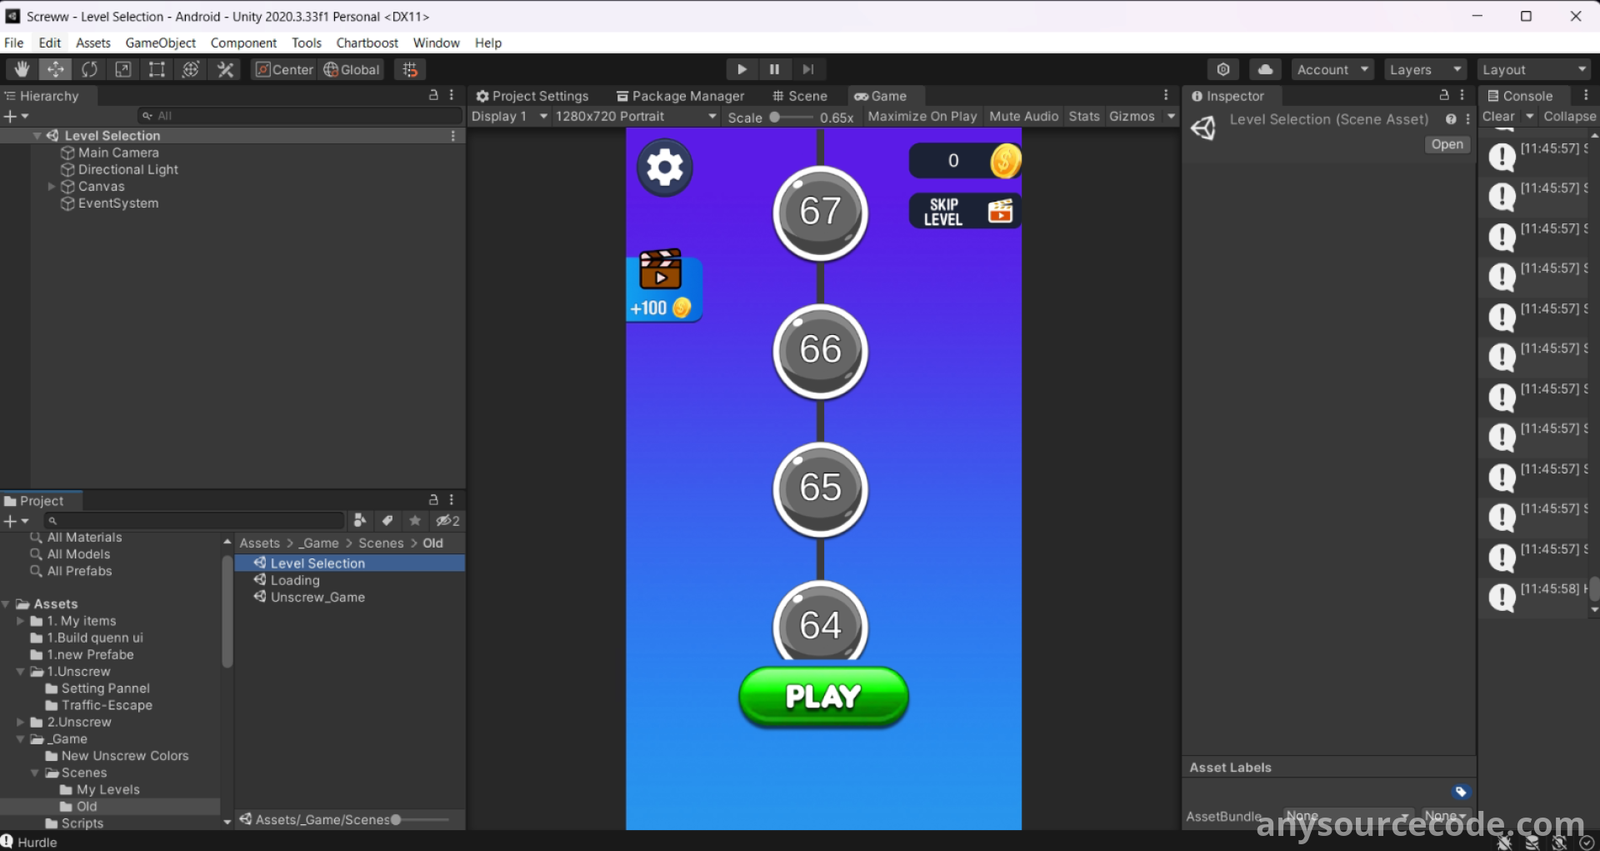Click level 66 node button
Screen dimensions: 1600x851
tap(820, 350)
